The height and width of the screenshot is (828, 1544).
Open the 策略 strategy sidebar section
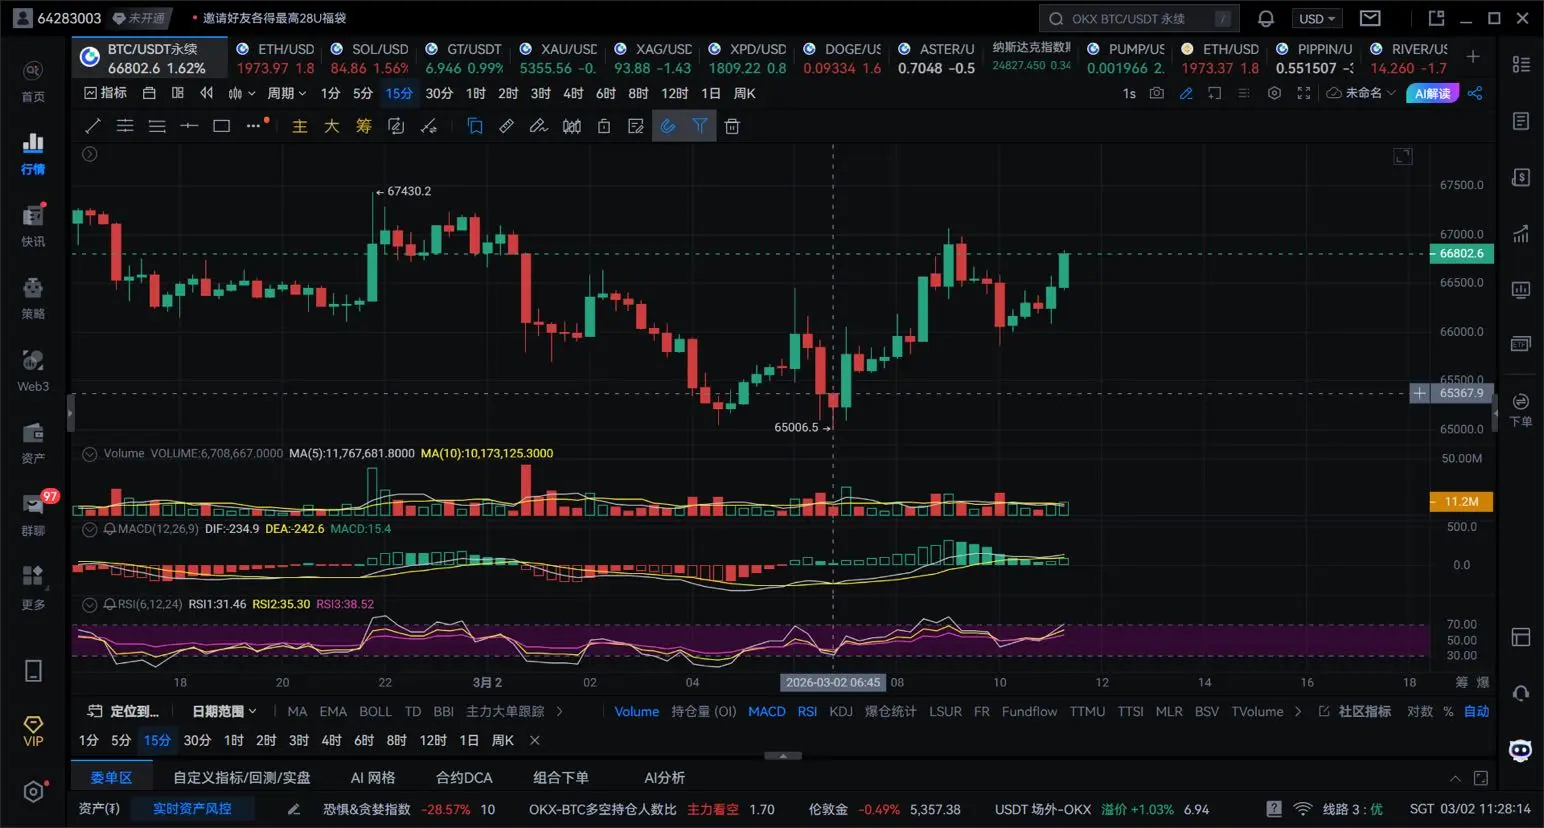click(x=33, y=298)
